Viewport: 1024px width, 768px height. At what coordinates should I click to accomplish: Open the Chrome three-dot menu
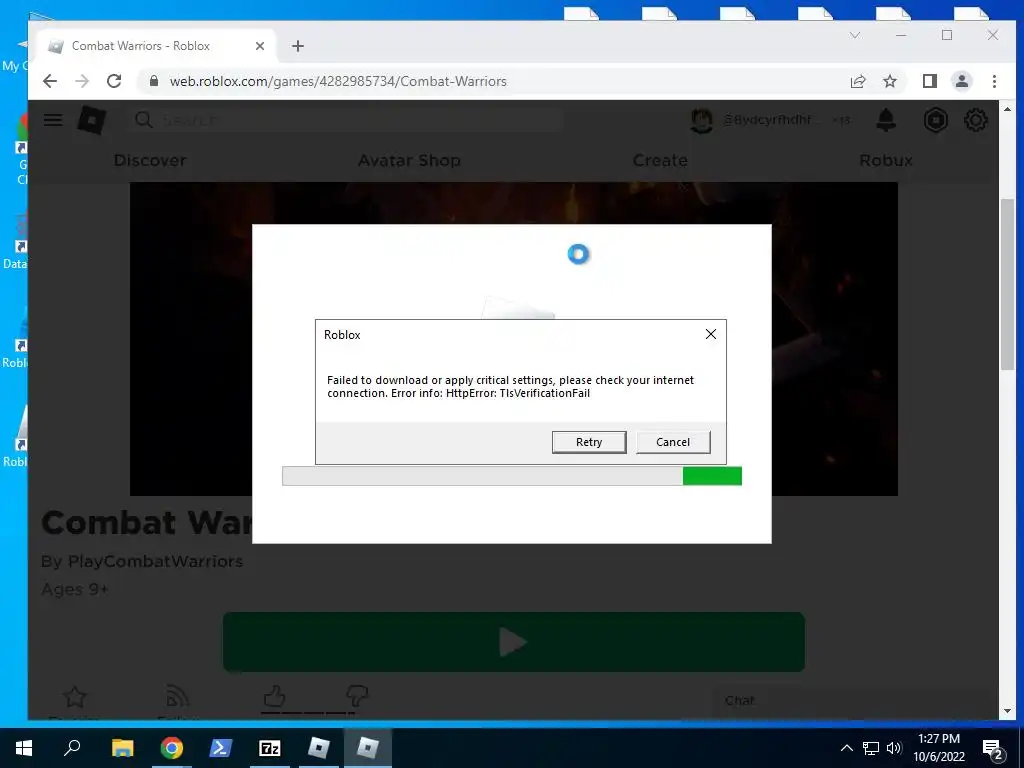[x=994, y=81]
